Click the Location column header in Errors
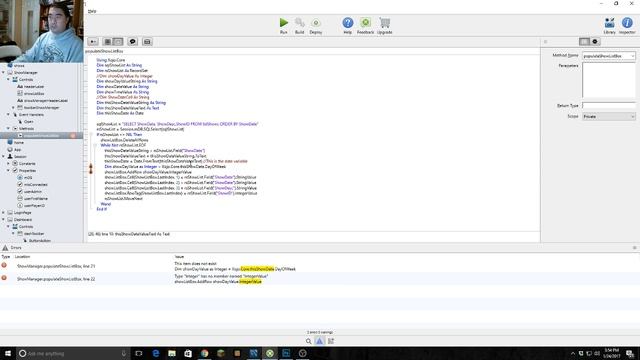This screenshot has height=360, width=640. [x=22, y=257]
